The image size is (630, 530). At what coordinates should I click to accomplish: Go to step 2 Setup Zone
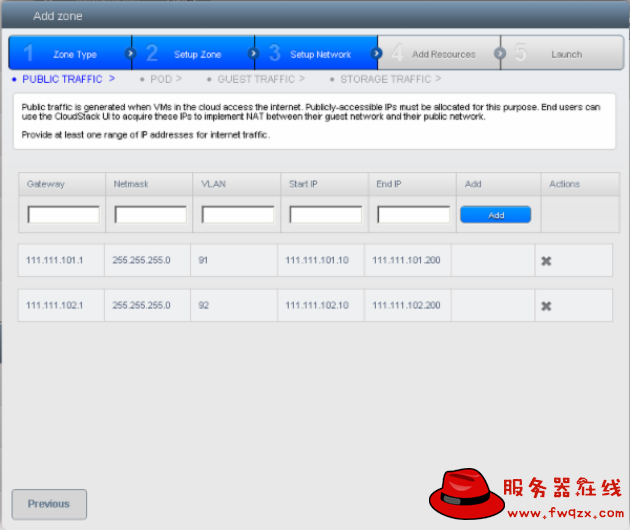pyautogui.click(x=193, y=53)
